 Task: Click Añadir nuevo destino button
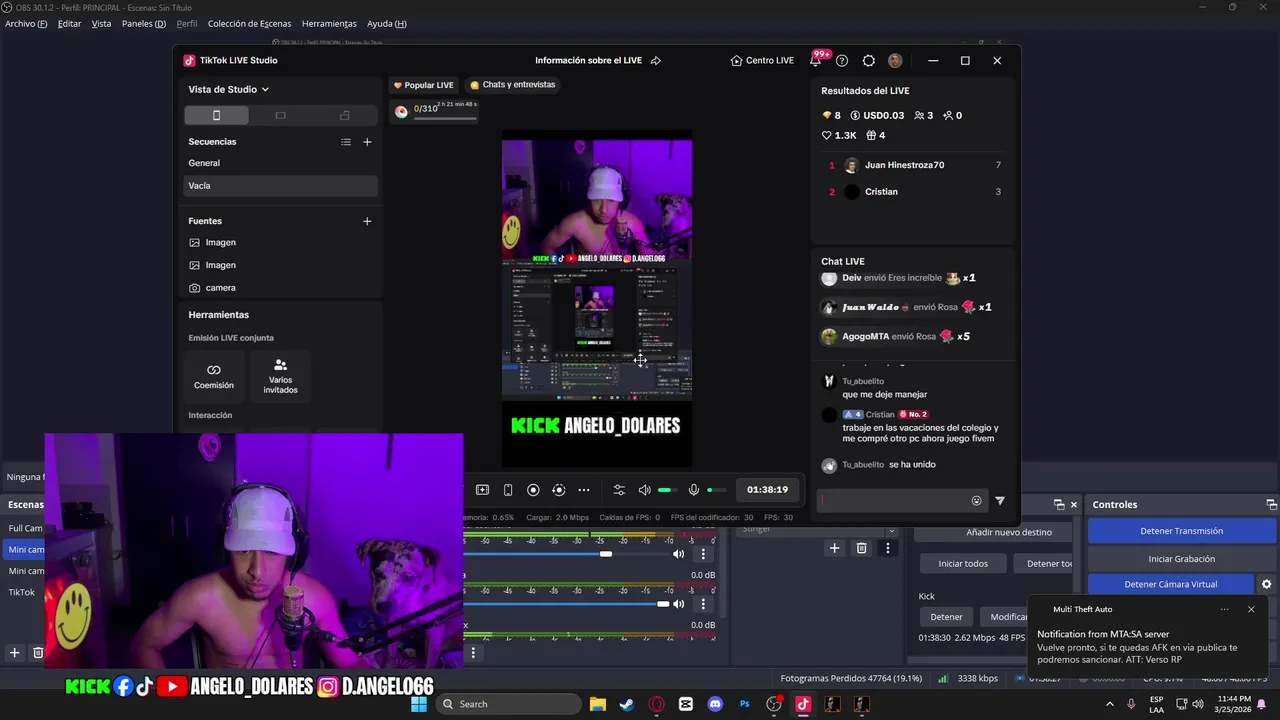[x=1009, y=532]
